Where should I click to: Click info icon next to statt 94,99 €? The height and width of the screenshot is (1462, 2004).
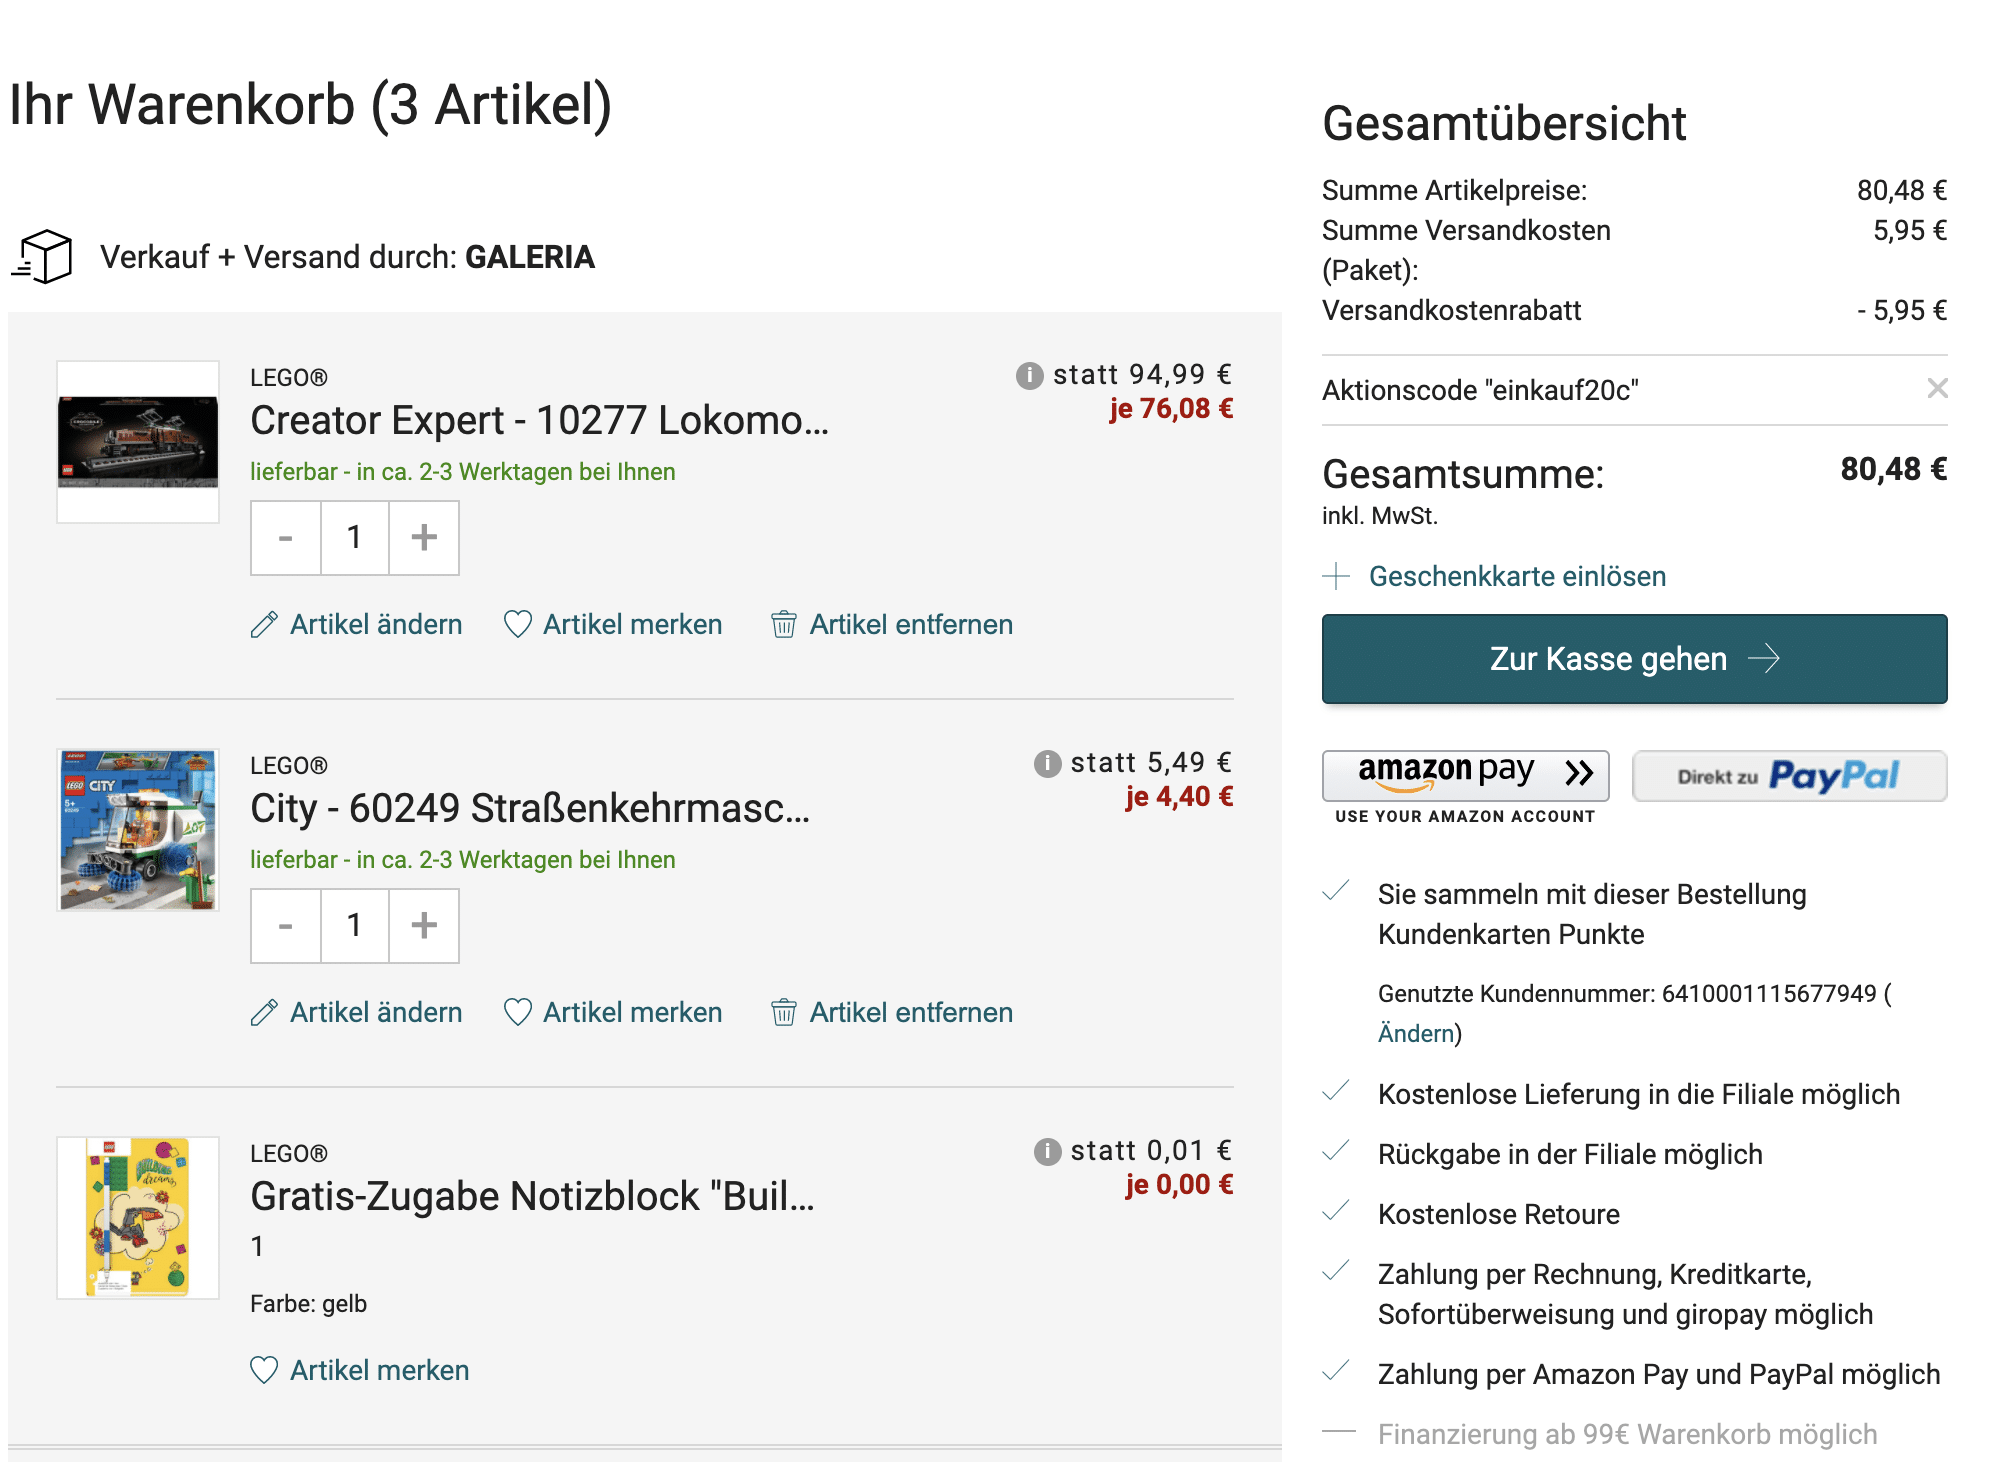coord(1029,376)
